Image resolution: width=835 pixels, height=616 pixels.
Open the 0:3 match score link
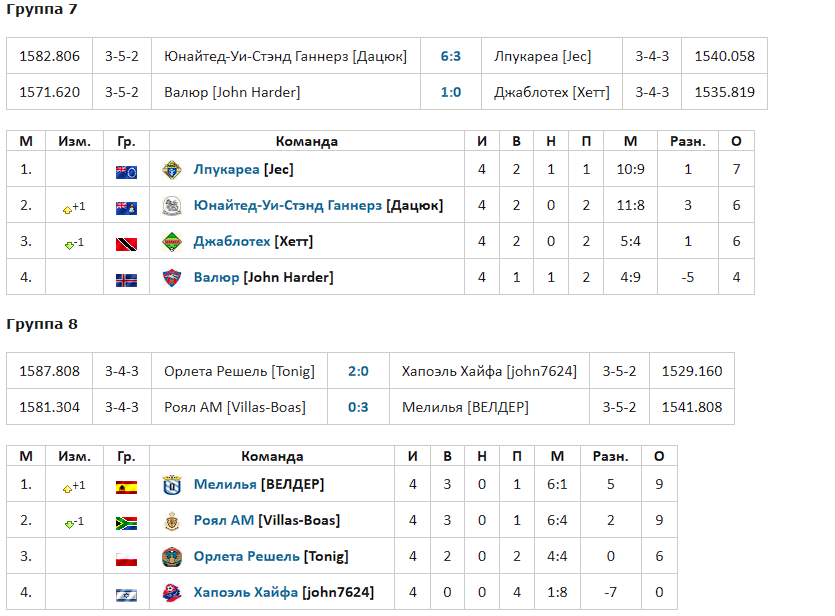coord(358,407)
